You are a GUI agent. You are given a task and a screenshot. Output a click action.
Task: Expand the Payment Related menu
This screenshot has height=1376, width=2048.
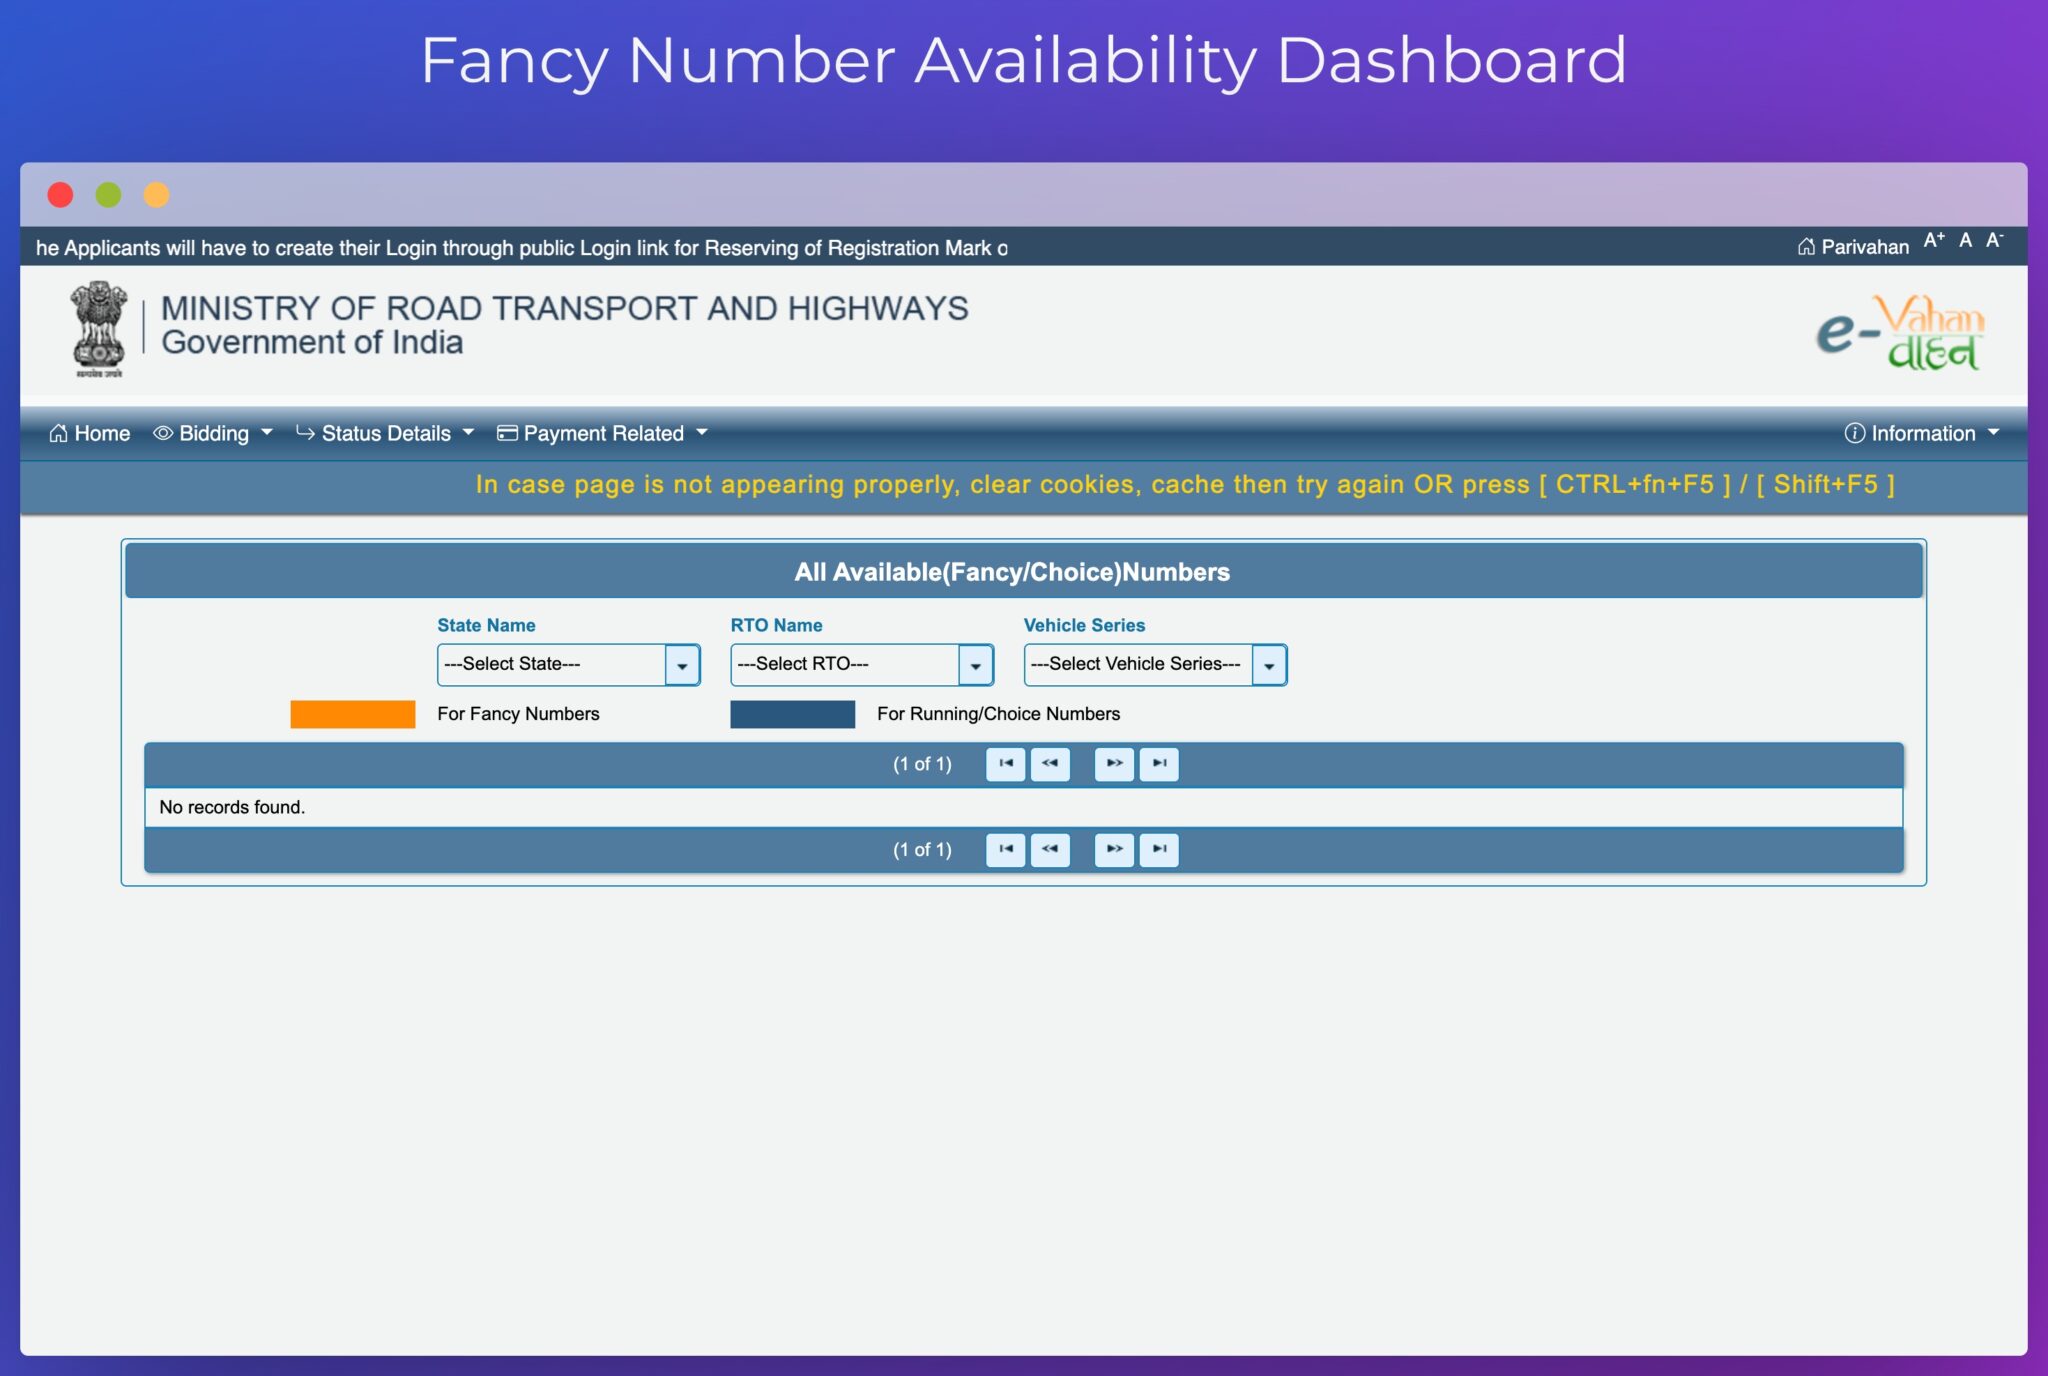click(602, 433)
